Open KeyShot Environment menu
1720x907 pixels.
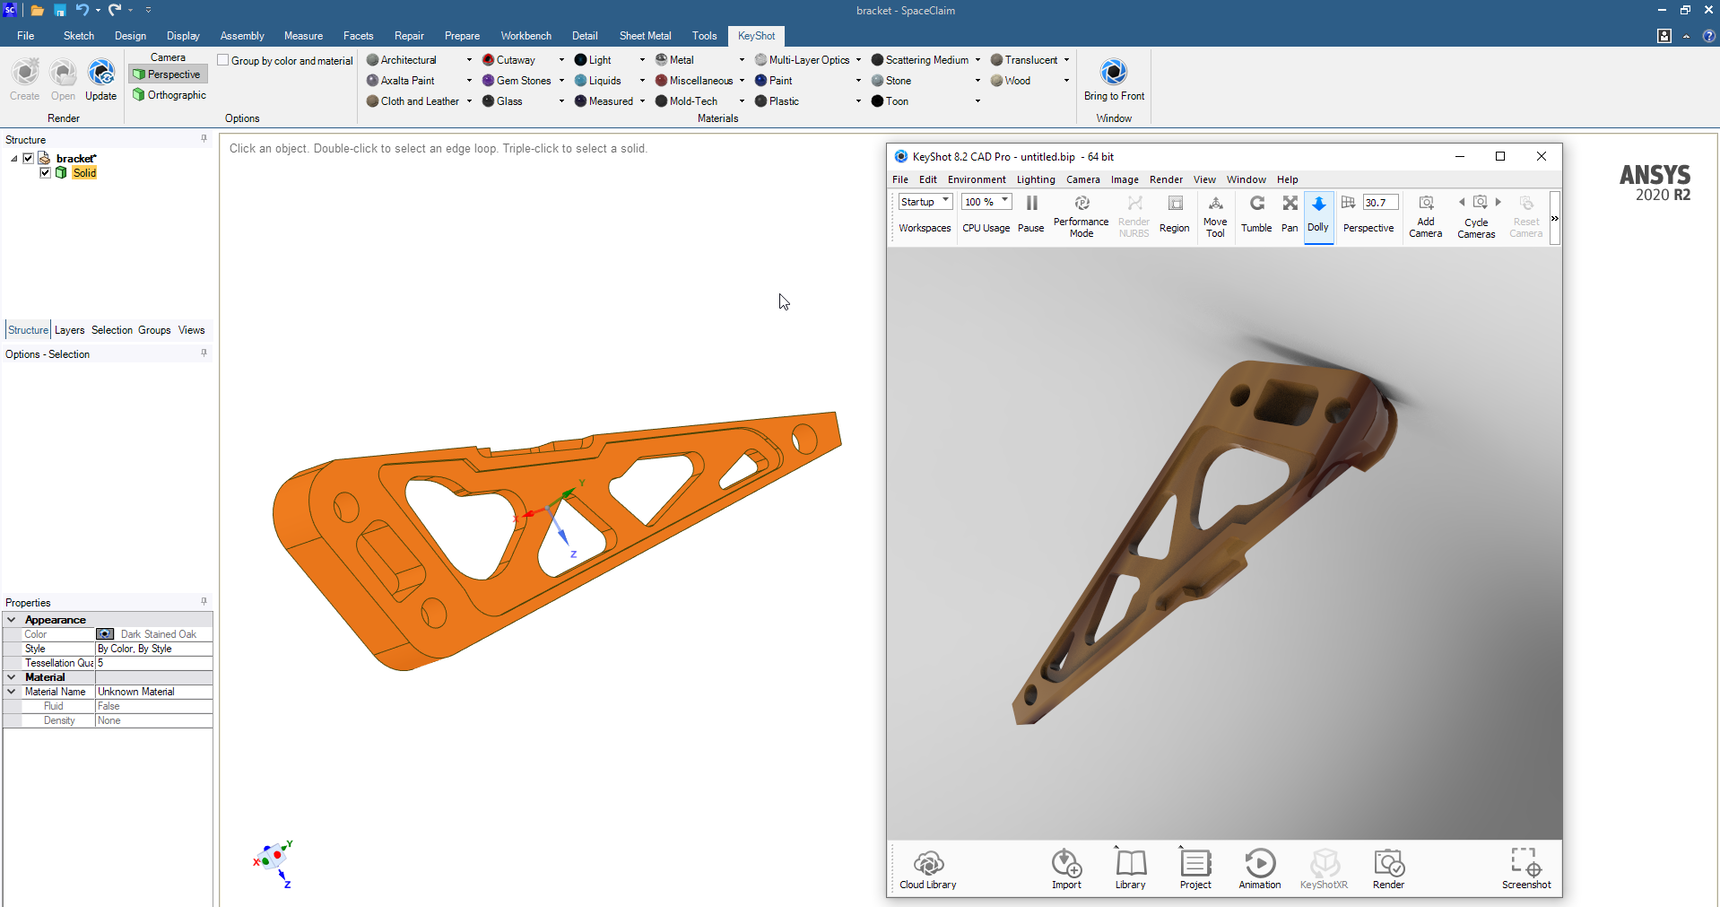[x=976, y=180]
